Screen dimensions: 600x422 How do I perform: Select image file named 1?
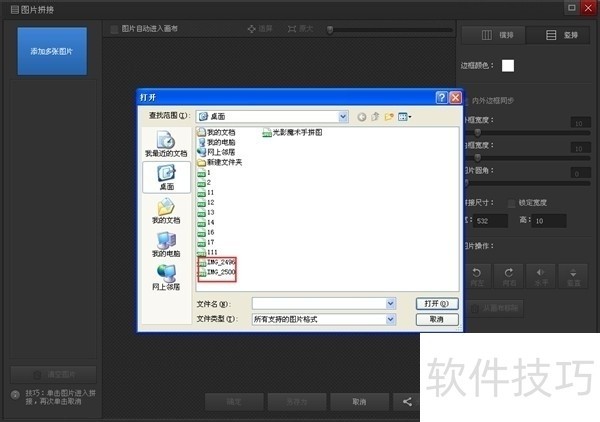tap(204, 173)
